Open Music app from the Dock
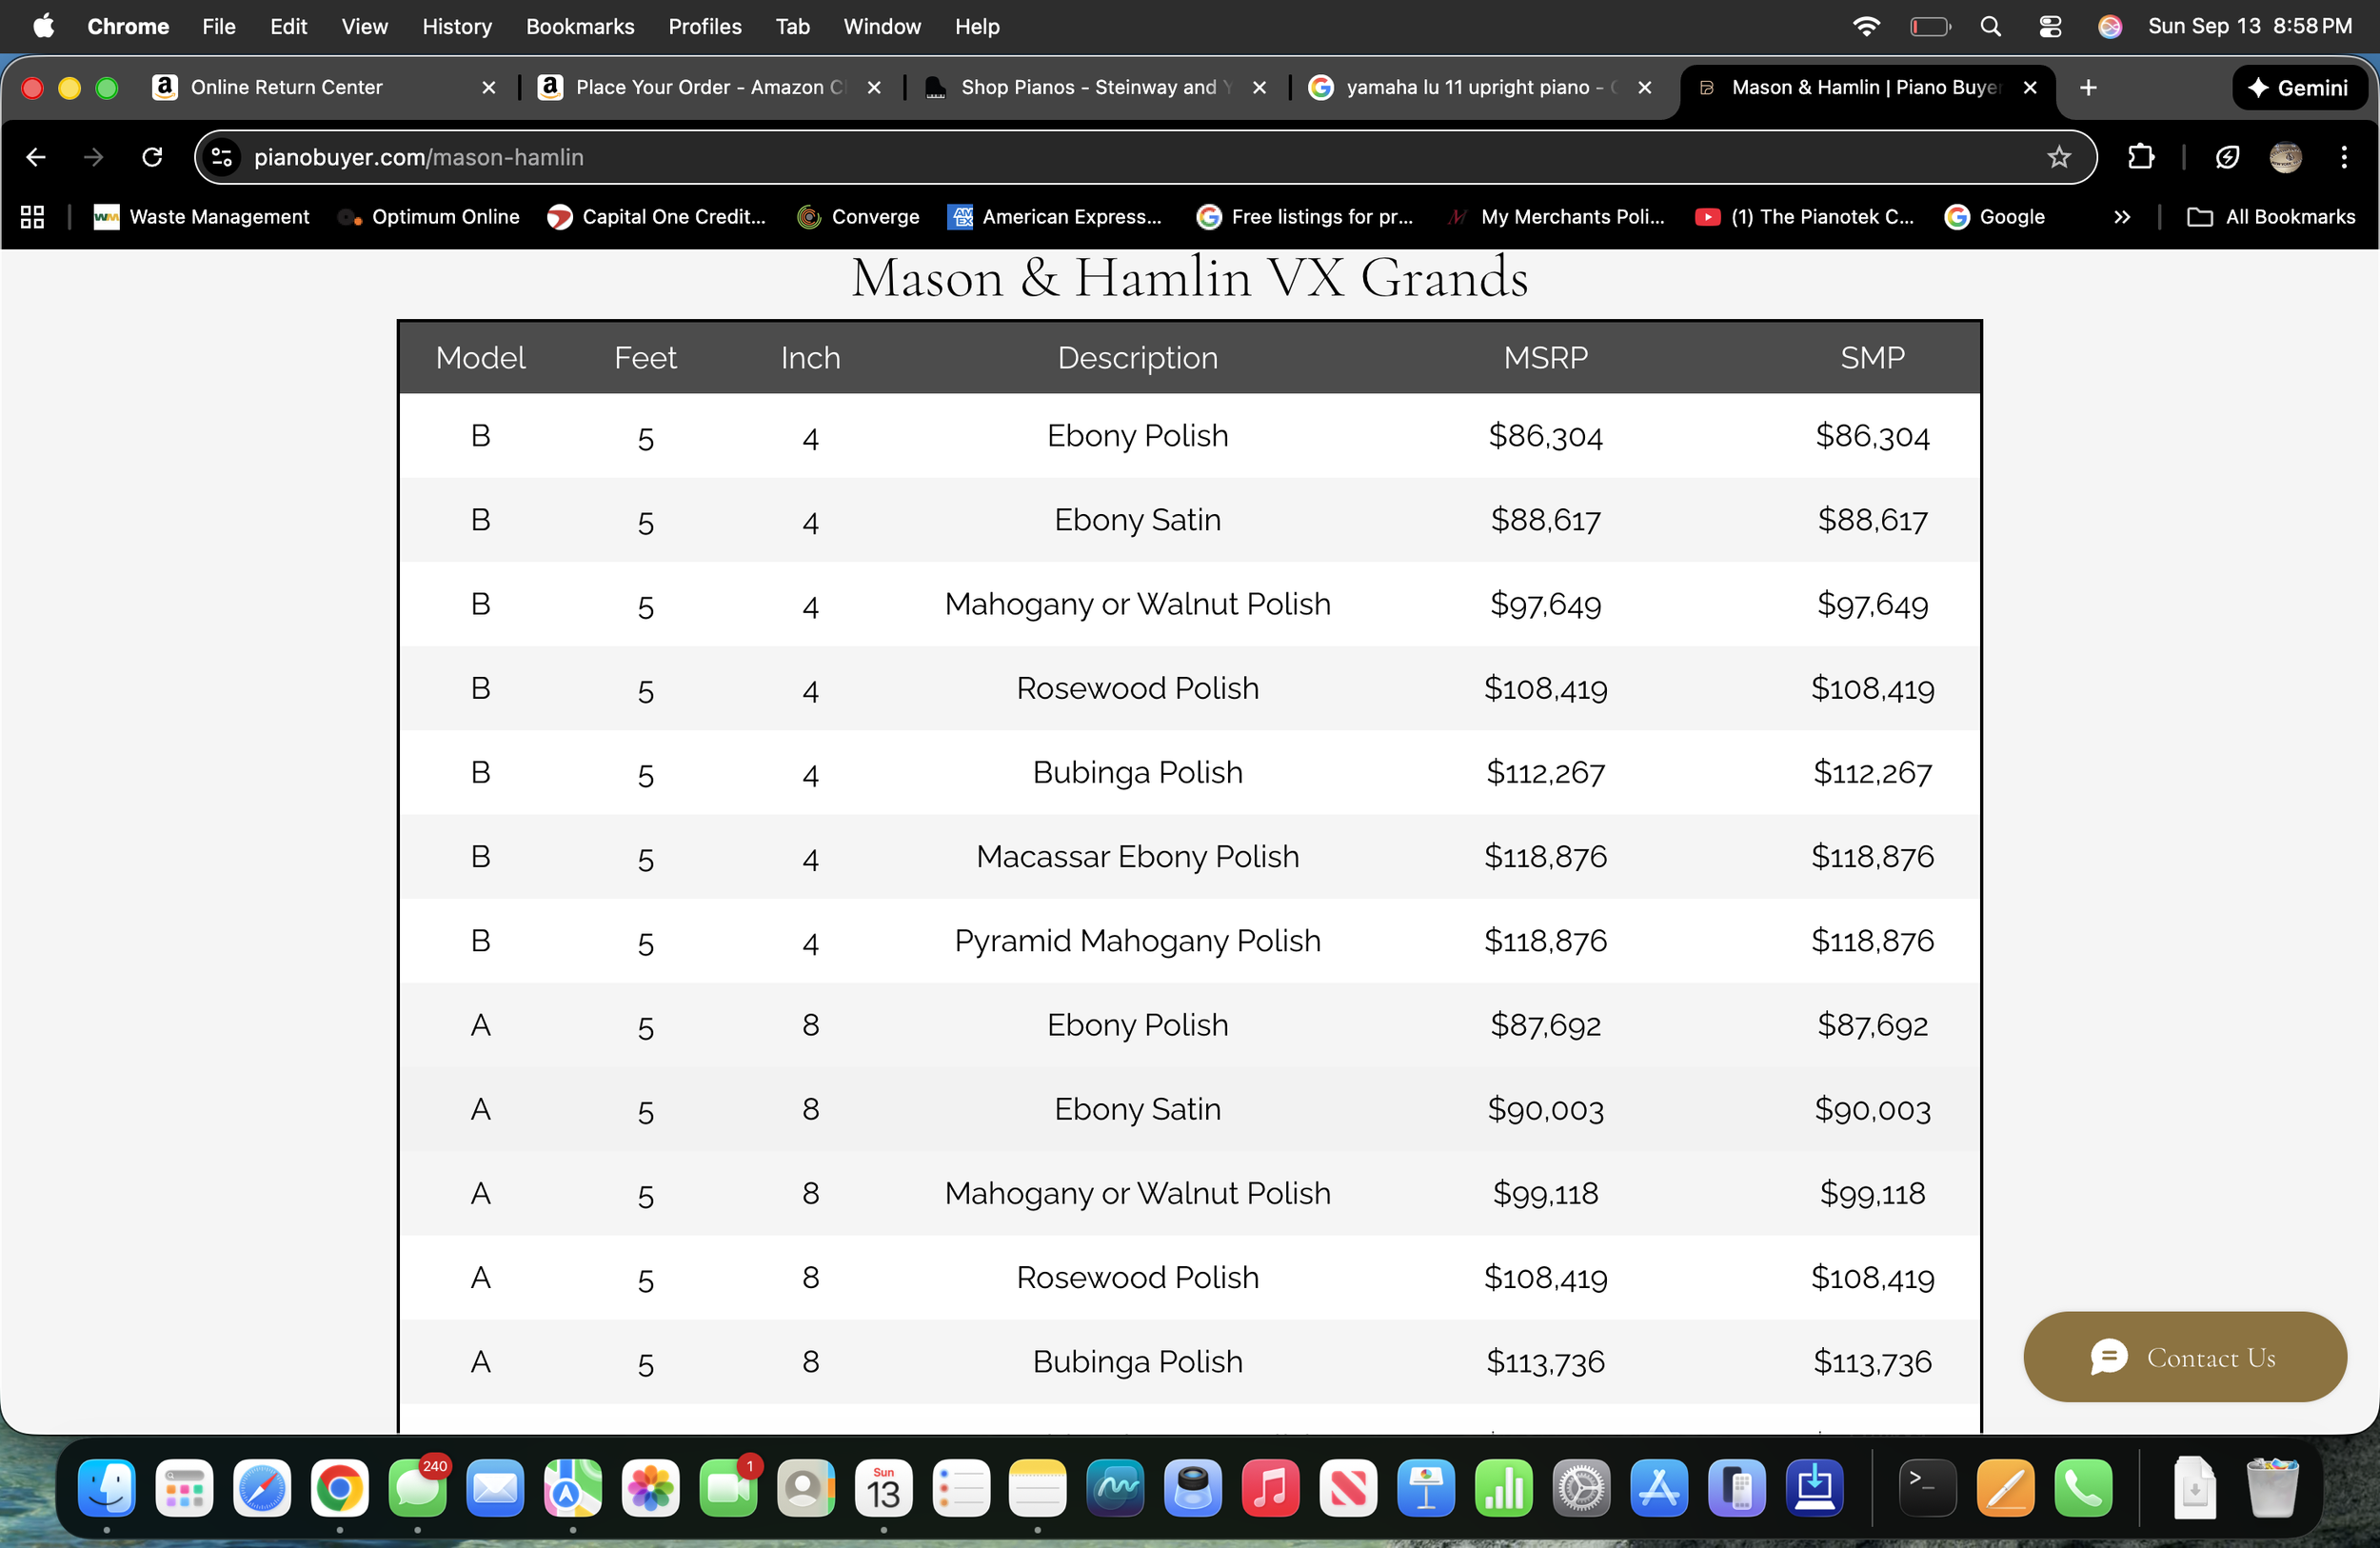The image size is (2380, 1548). 1270,1488
